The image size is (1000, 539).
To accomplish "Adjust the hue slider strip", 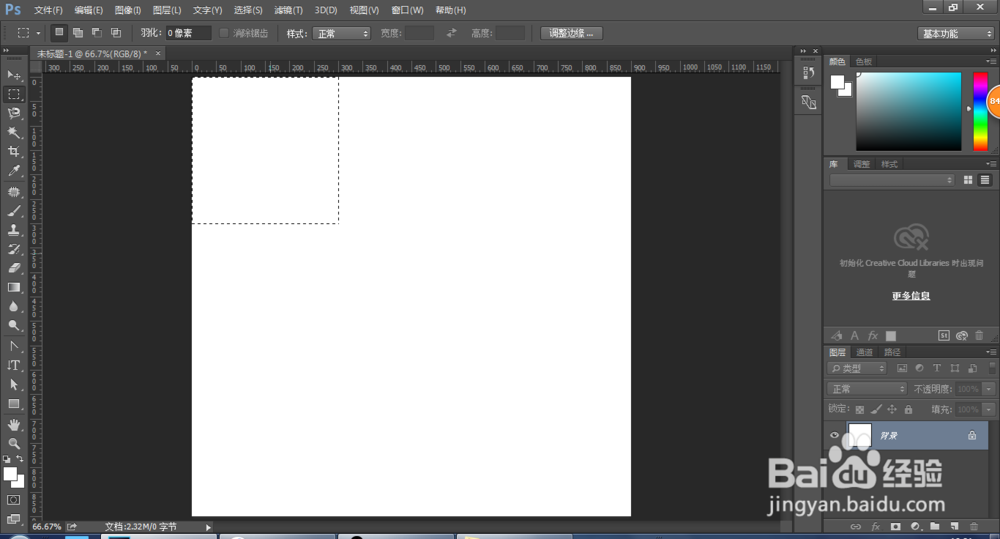I will tap(980, 112).
